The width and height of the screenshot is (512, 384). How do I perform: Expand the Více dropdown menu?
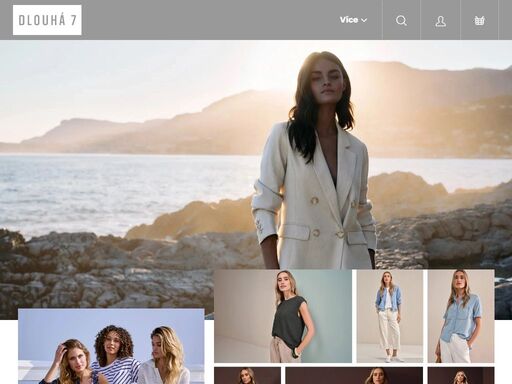[353, 20]
